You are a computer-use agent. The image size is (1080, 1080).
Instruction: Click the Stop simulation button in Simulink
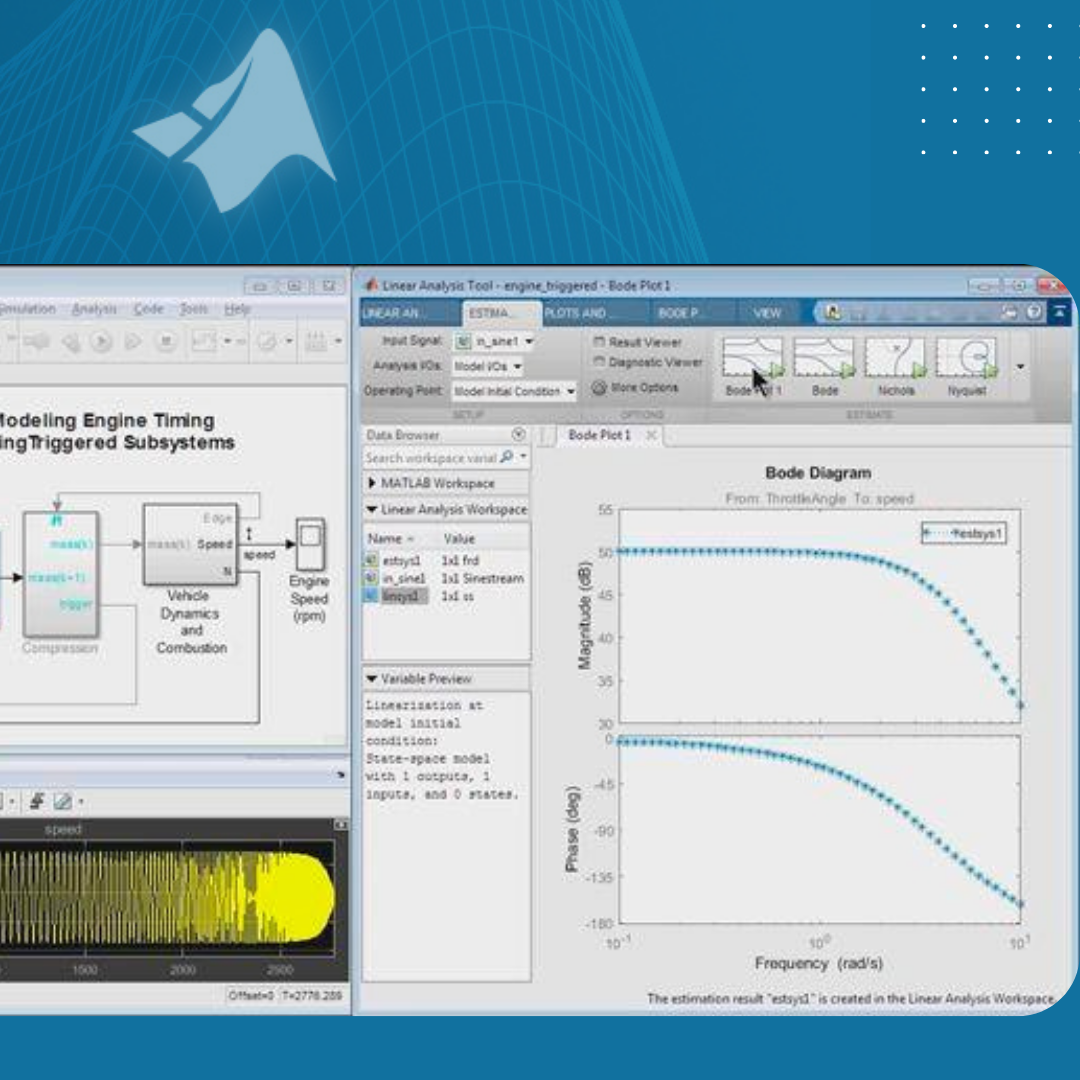coord(167,342)
